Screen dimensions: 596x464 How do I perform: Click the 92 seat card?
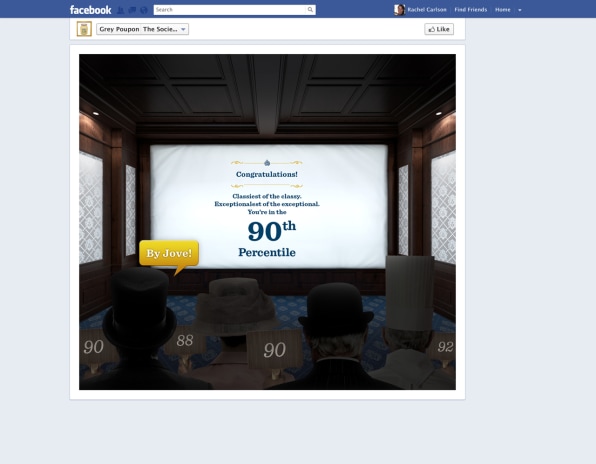445,347
